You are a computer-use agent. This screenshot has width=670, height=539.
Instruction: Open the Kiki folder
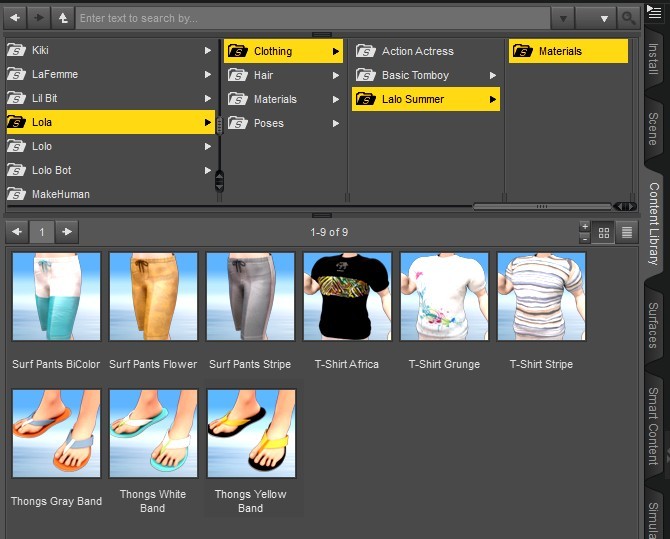pyautogui.click(x=110, y=50)
